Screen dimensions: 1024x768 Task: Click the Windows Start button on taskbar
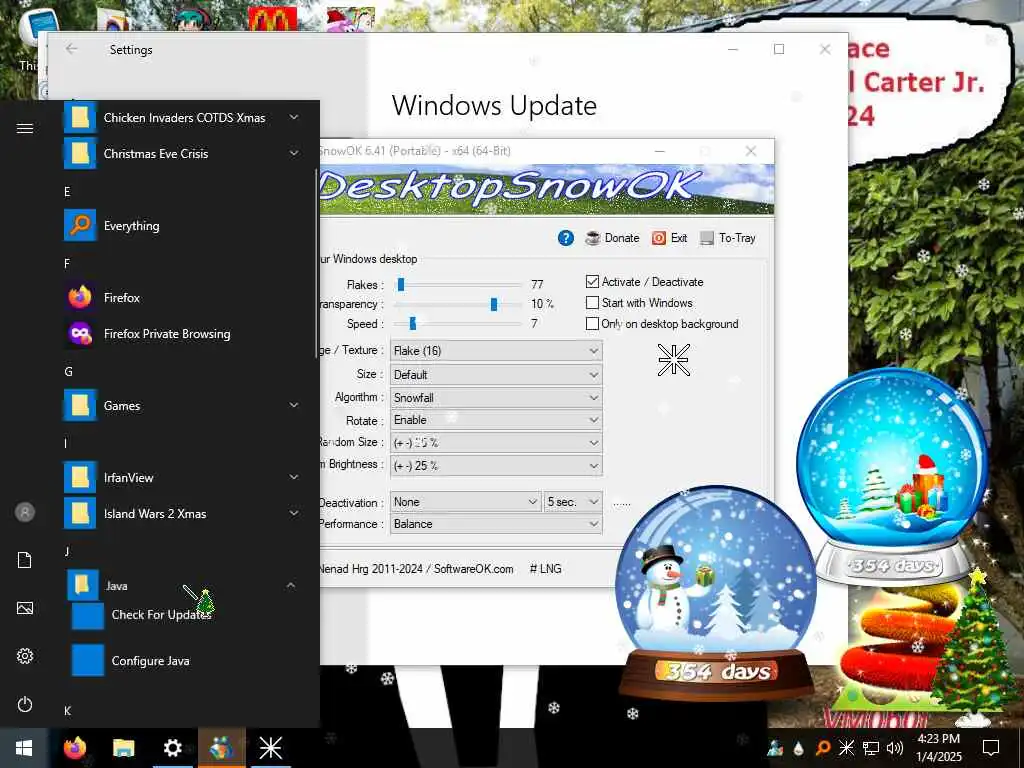(x=24, y=748)
